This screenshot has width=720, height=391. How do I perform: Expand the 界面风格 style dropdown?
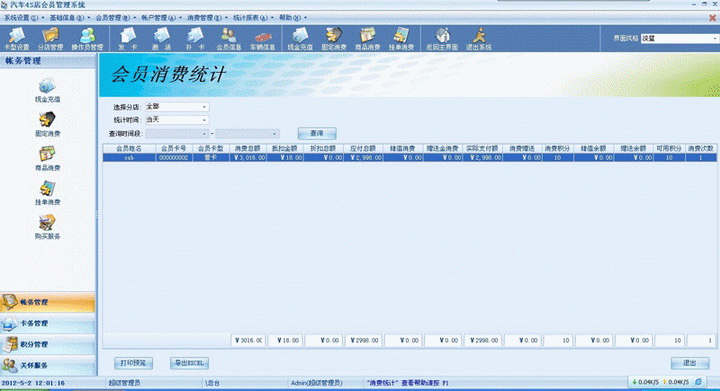(714, 39)
